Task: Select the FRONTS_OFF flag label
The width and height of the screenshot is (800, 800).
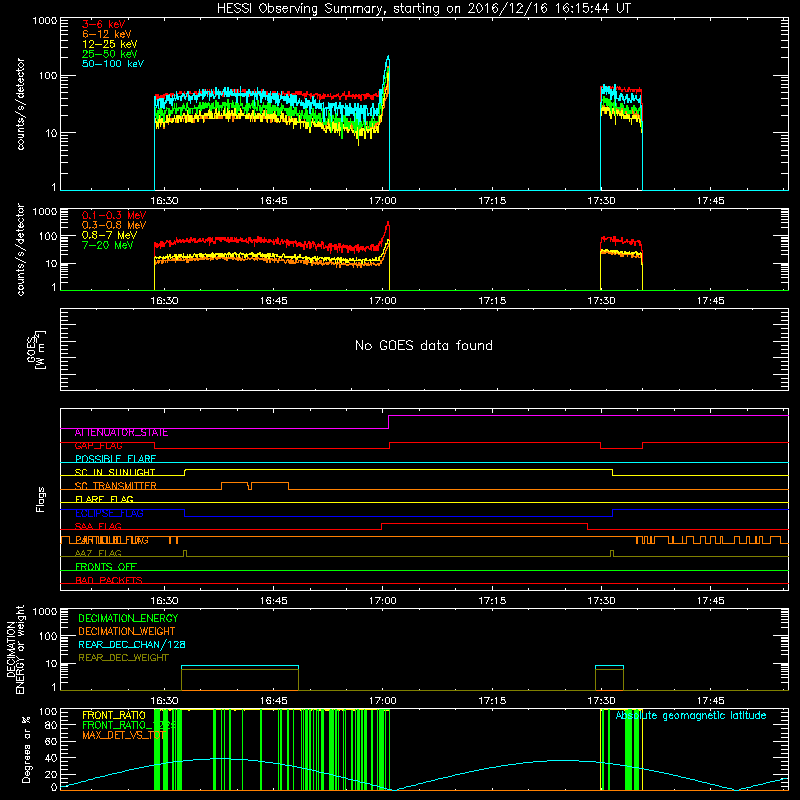Action: coord(106,566)
